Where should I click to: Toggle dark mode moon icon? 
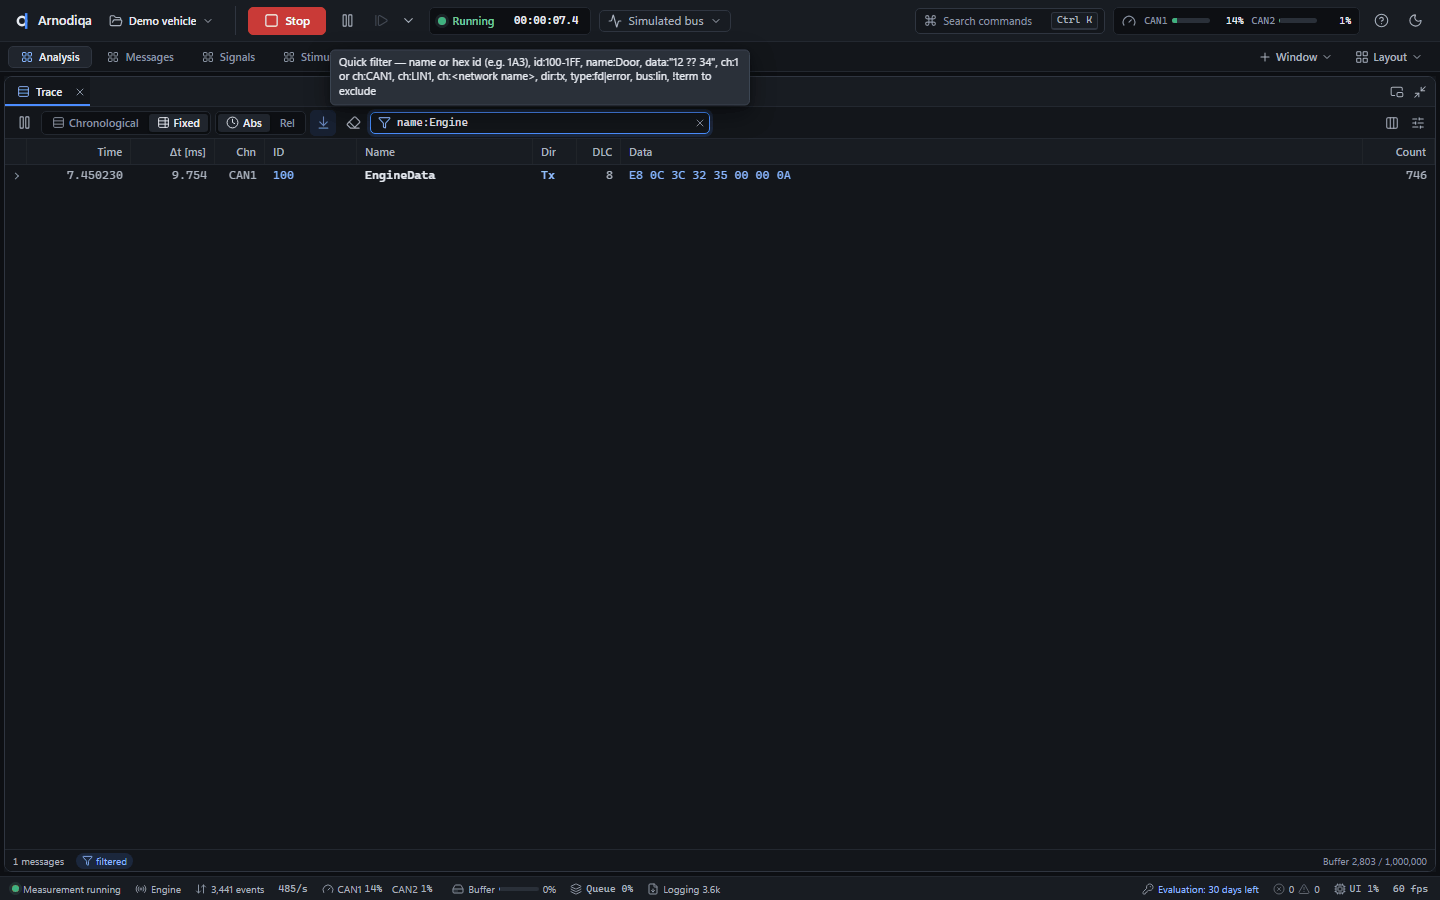click(x=1415, y=21)
